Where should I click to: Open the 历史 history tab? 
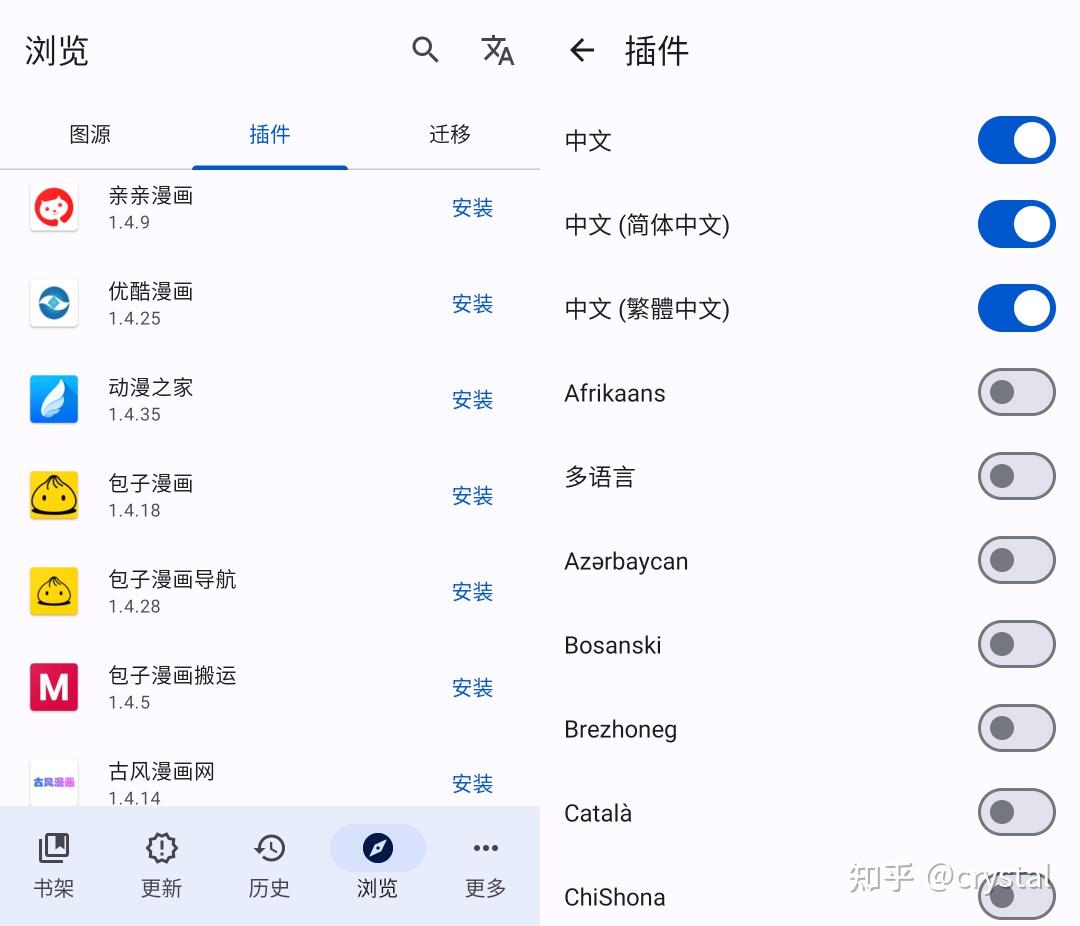point(269,865)
